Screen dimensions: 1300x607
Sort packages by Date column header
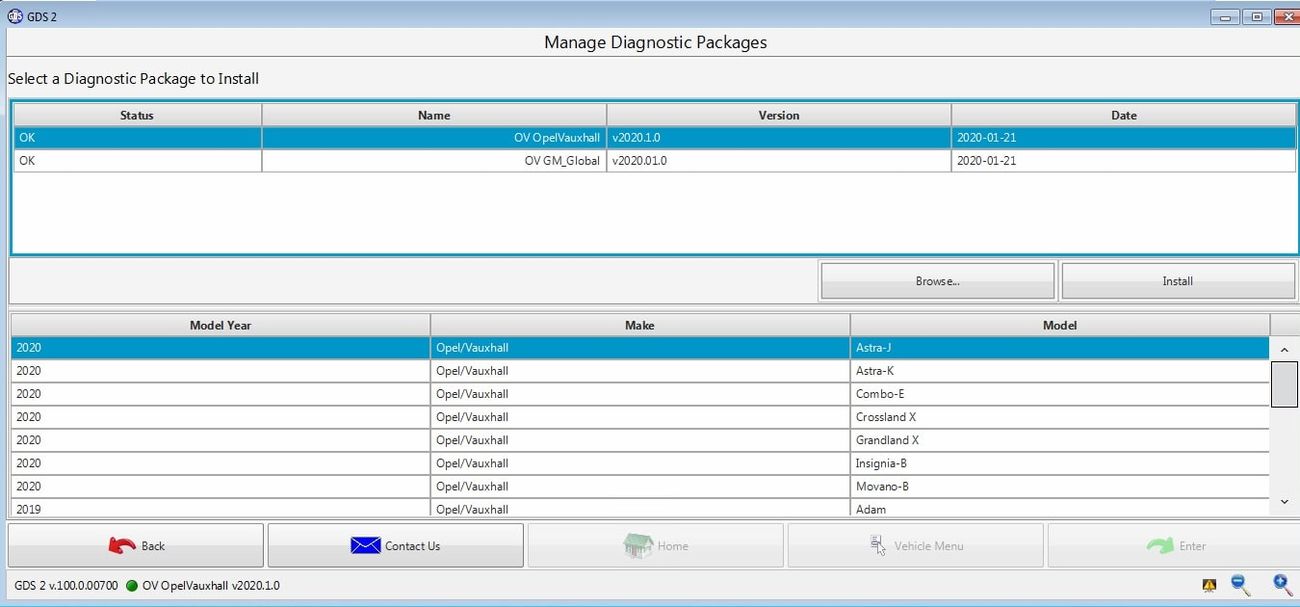pos(1124,115)
